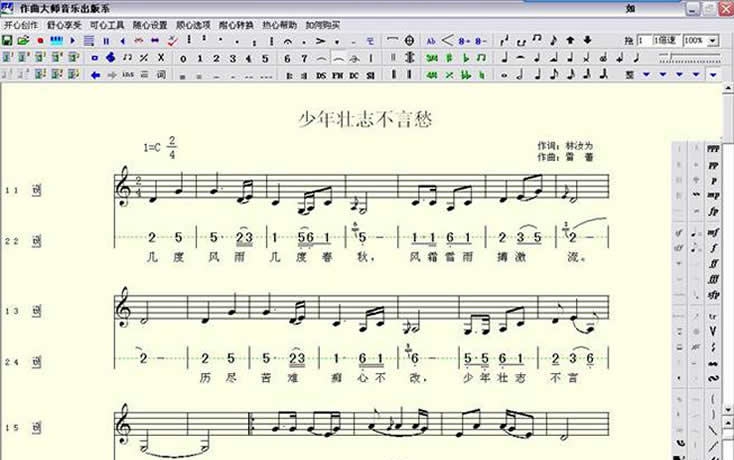
Task: Open the 热心帮助 menu
Action: 279,25
